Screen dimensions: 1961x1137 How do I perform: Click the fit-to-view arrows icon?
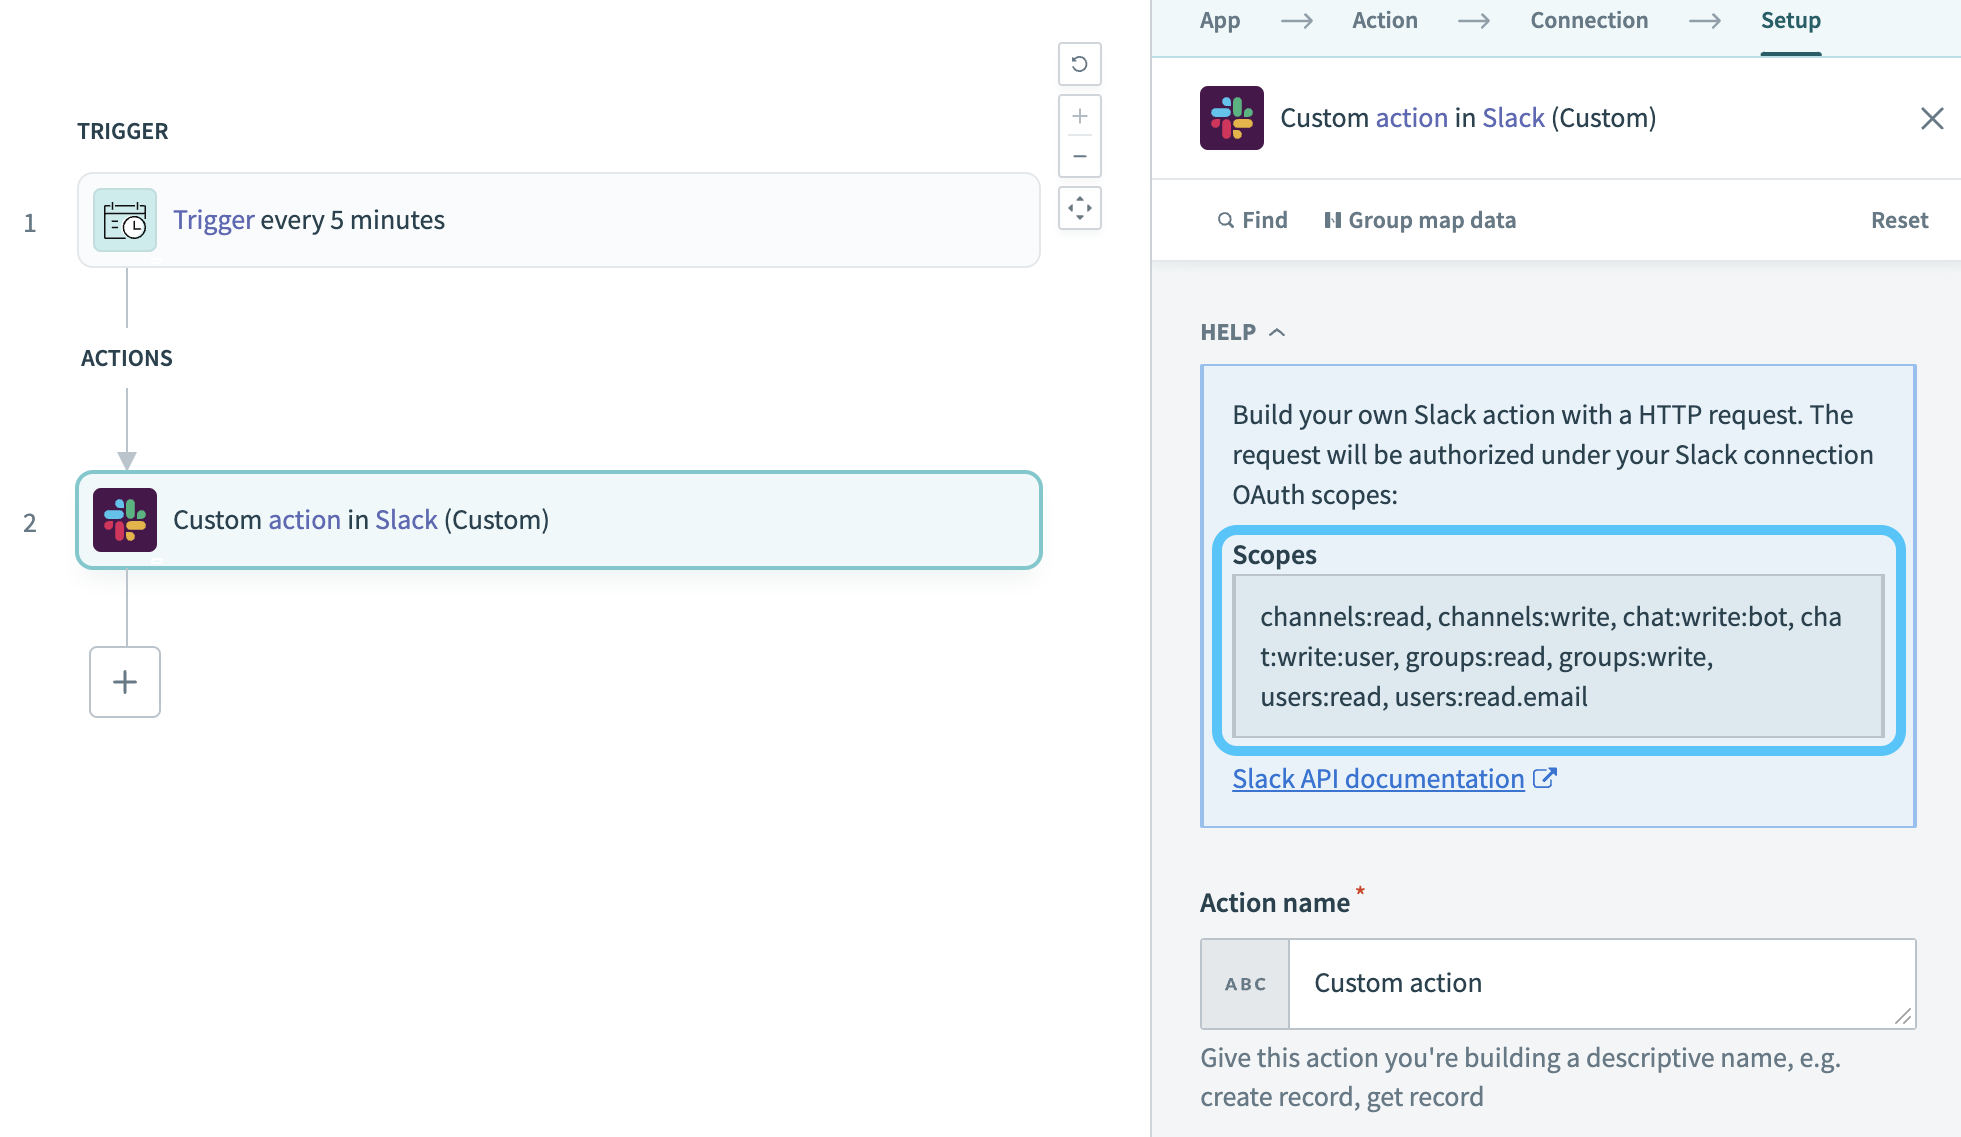coord(1079,207)
